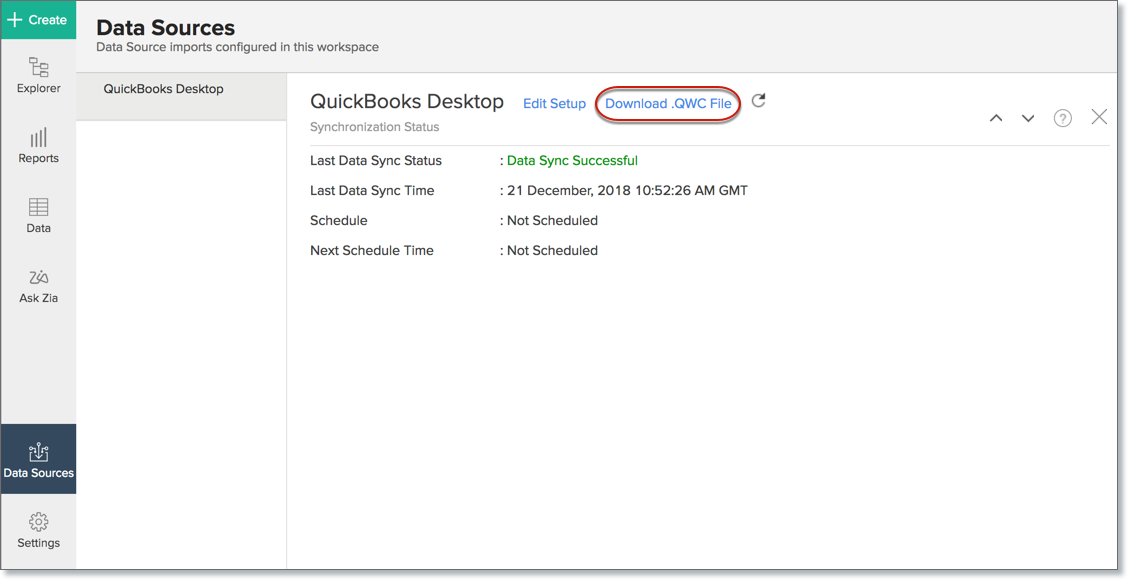Select the Data Sources sidebar icon

[38, 459]
